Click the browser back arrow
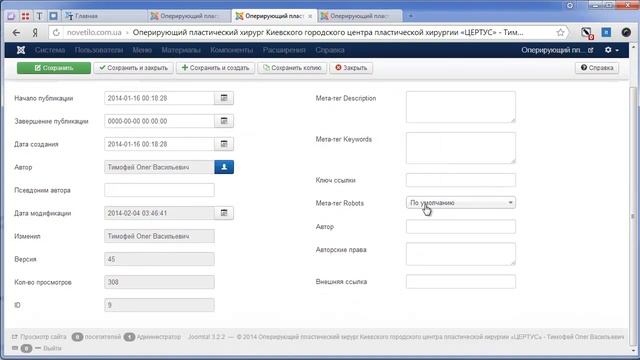Image resolution: width=640 pixels, height=360 pixels. pos(16,32)
